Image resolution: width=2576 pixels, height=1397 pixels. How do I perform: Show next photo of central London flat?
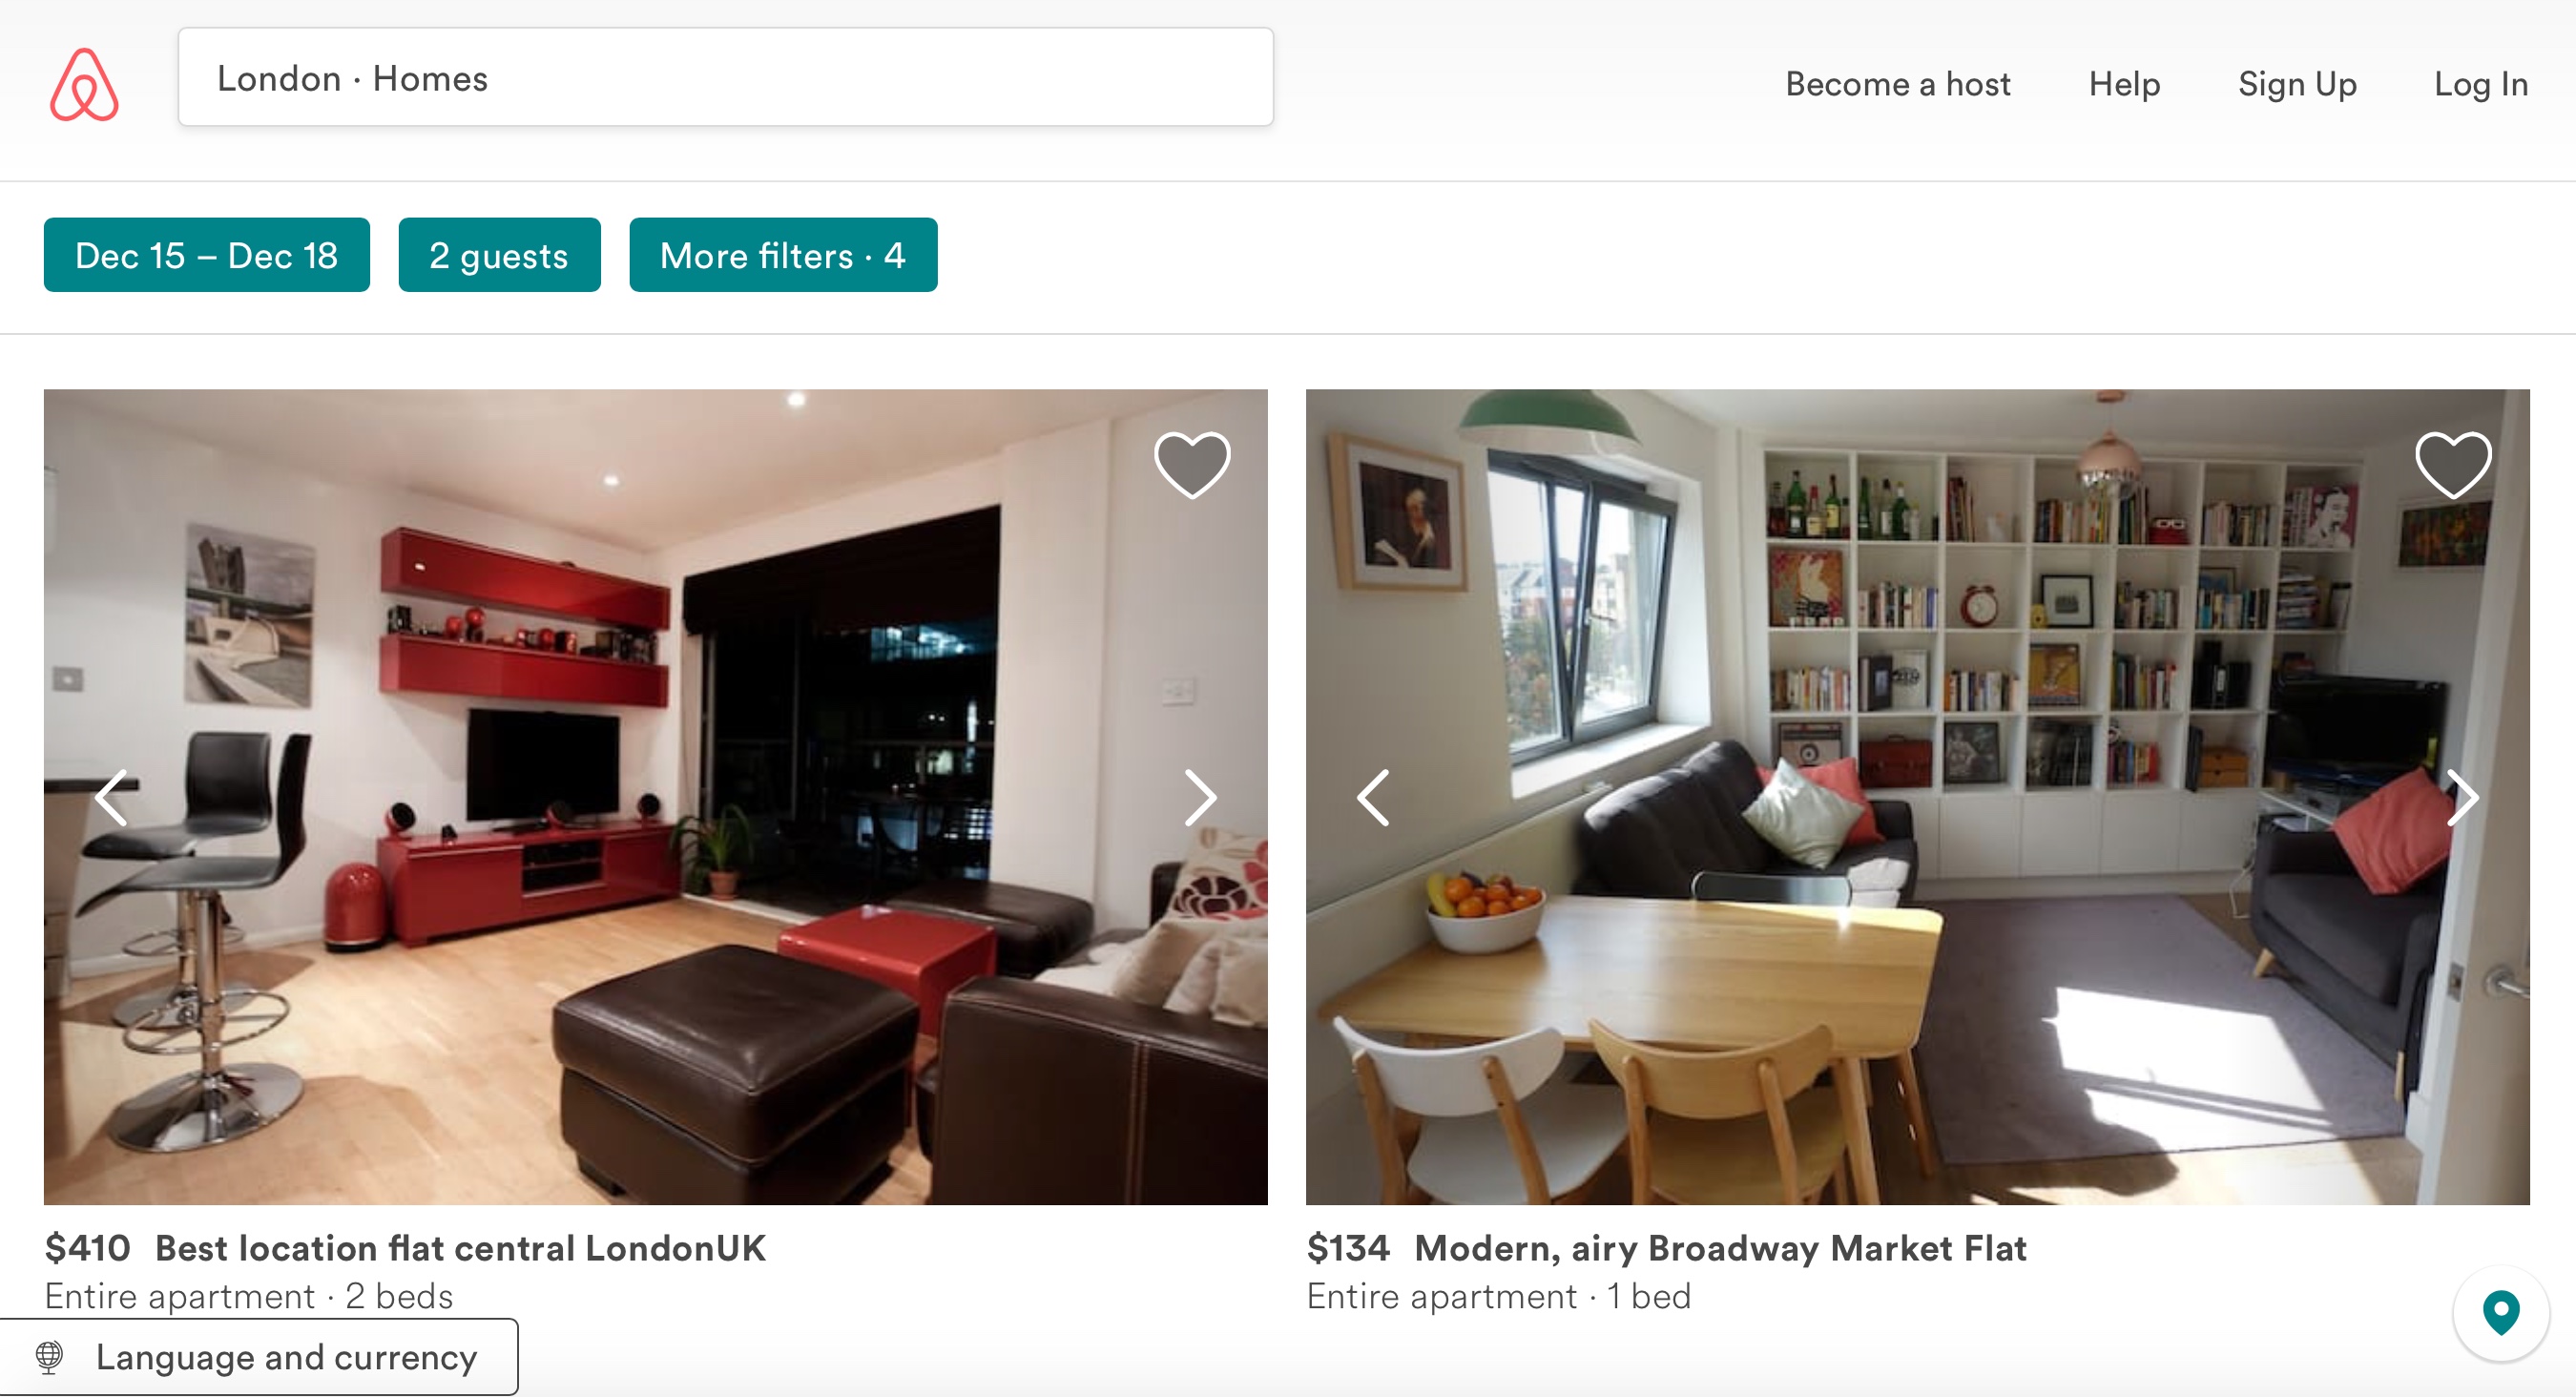click(1200, 797)
